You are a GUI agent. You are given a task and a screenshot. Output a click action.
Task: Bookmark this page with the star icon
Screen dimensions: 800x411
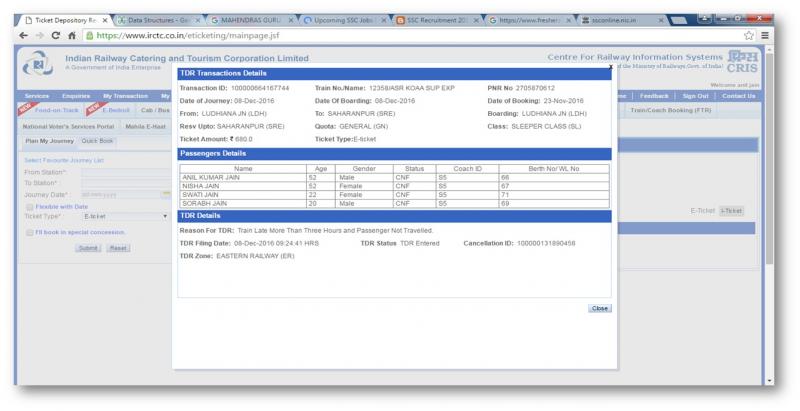748,35
